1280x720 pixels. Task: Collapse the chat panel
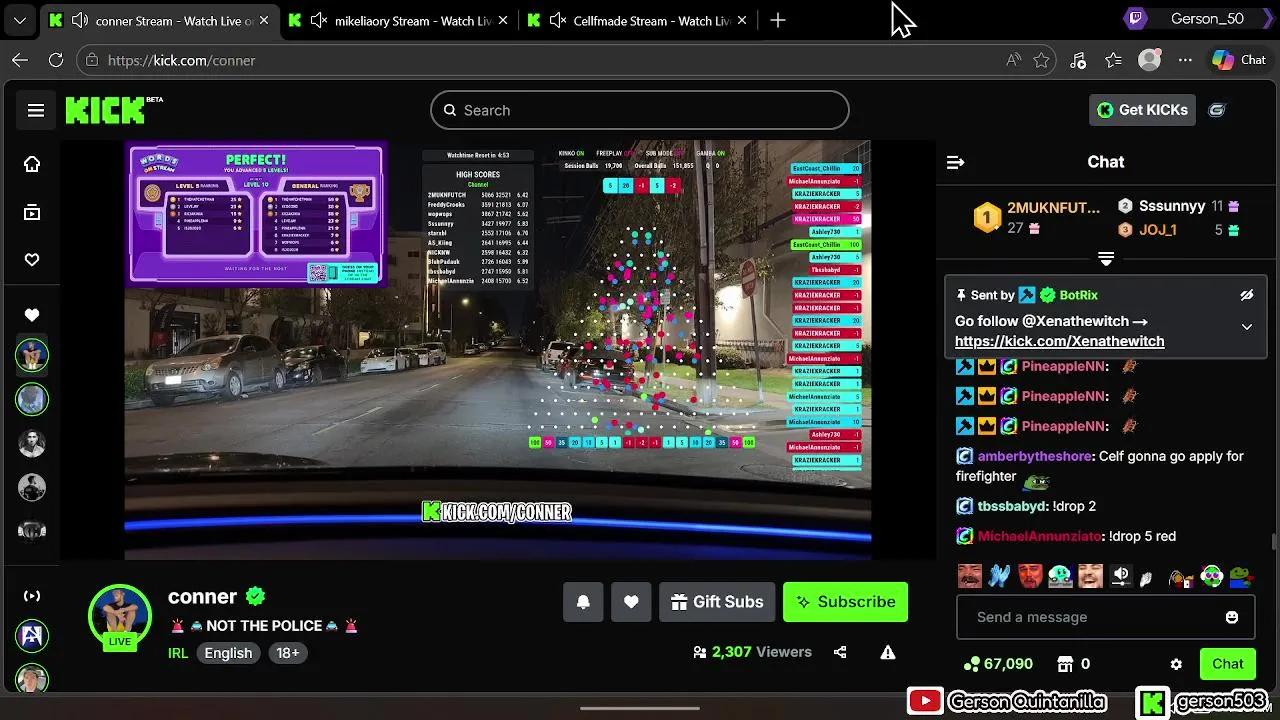[955, 162]
